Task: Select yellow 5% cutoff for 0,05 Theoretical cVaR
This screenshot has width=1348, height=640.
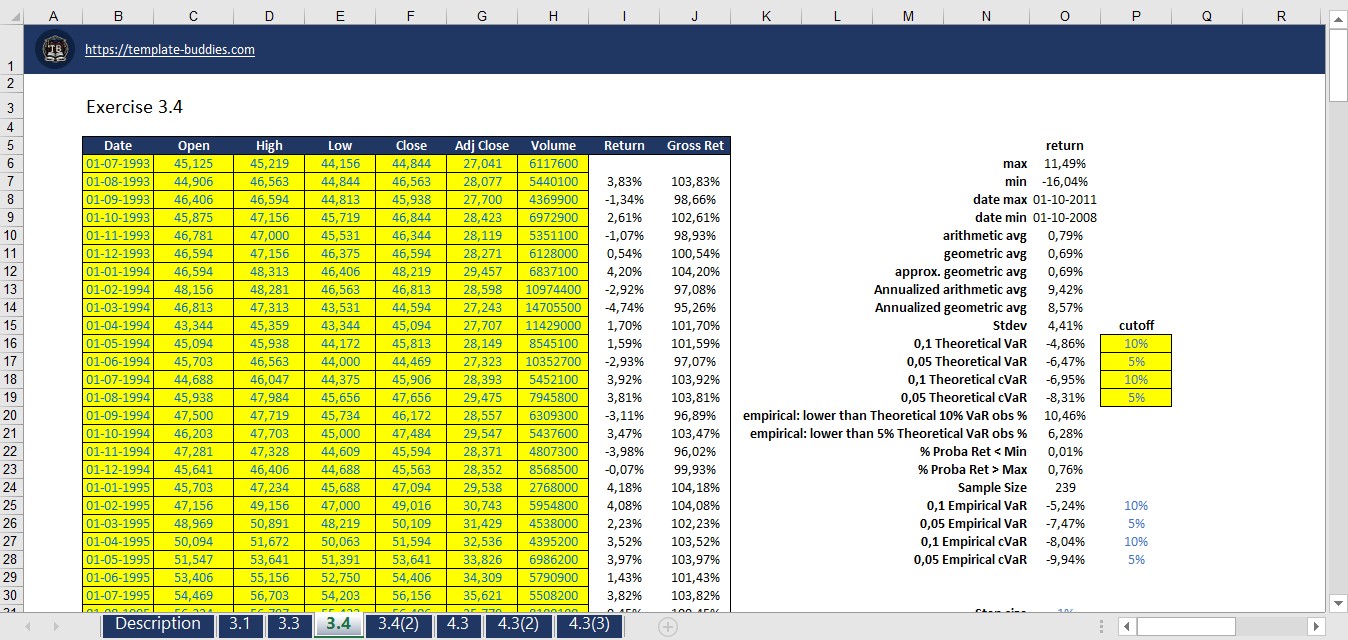Action: coord(1135,397)
